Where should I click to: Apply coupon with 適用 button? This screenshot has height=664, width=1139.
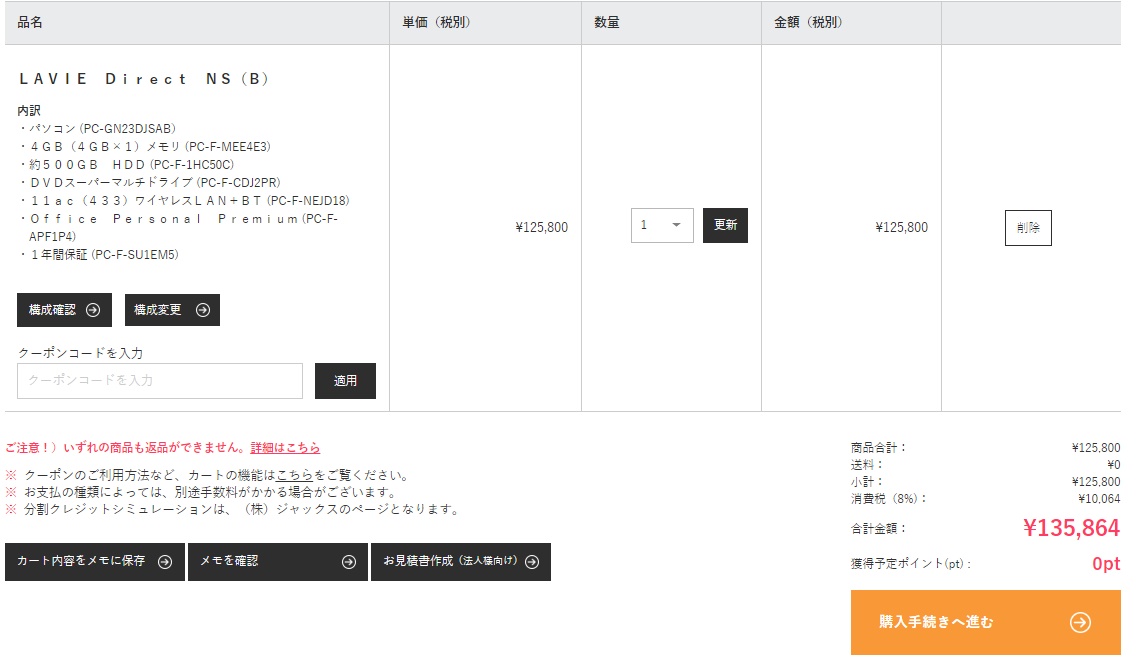(x=345, y=381)
